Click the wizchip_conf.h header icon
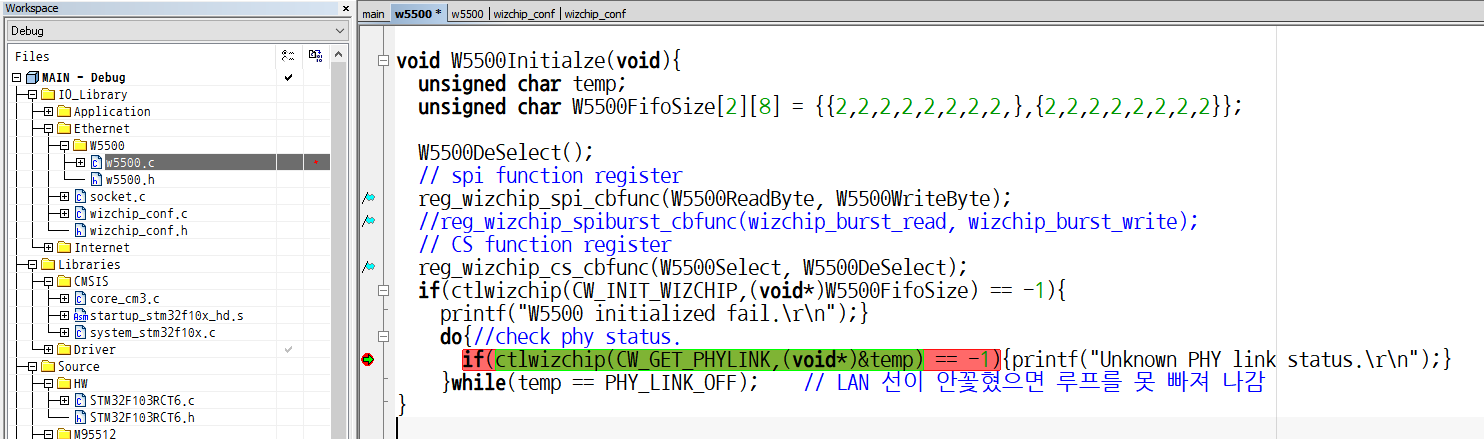1484x439 pixels. pyautogui.click(x=80, y=230)
